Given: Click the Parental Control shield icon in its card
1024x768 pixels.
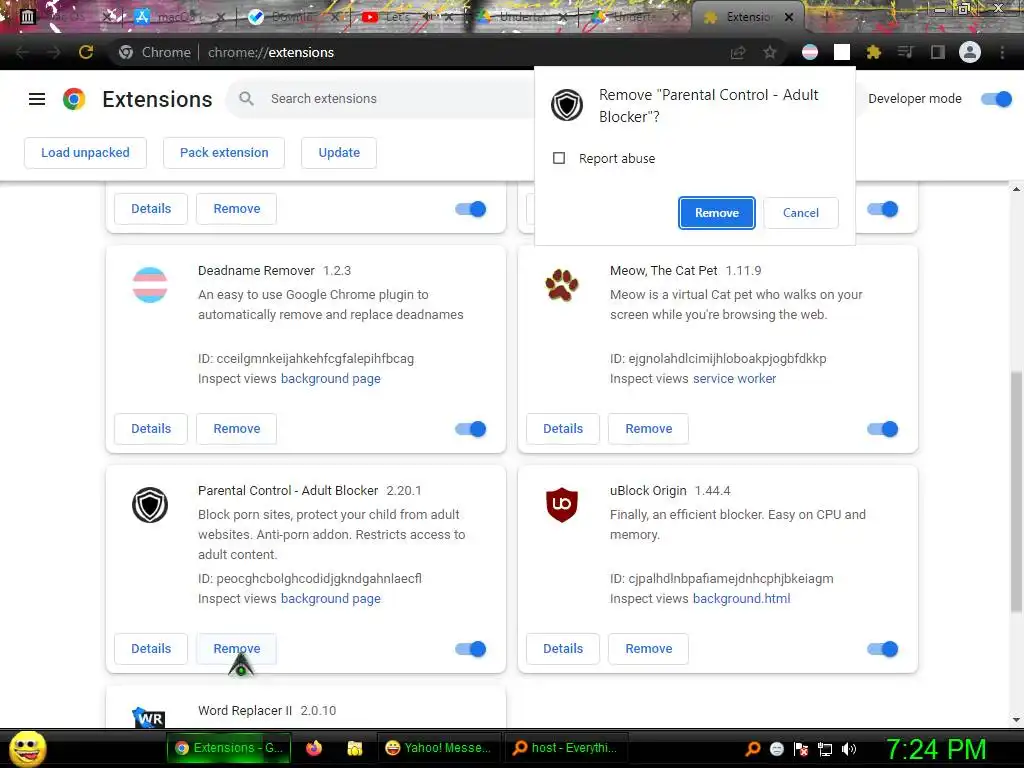Looking at the screenshot, I should pyautogui.click(x=150, y=505).
